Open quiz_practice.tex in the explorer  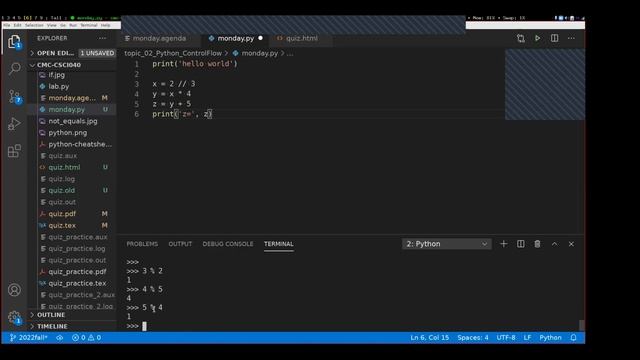77,283
